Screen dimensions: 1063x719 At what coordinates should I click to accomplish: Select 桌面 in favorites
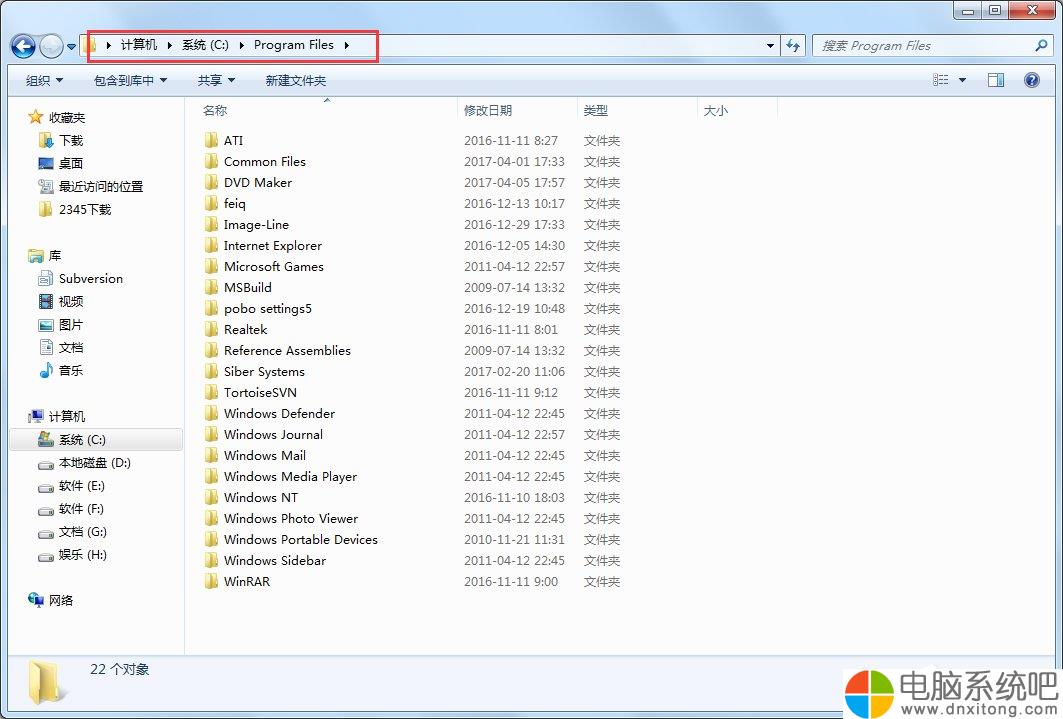tap(71, 163)
